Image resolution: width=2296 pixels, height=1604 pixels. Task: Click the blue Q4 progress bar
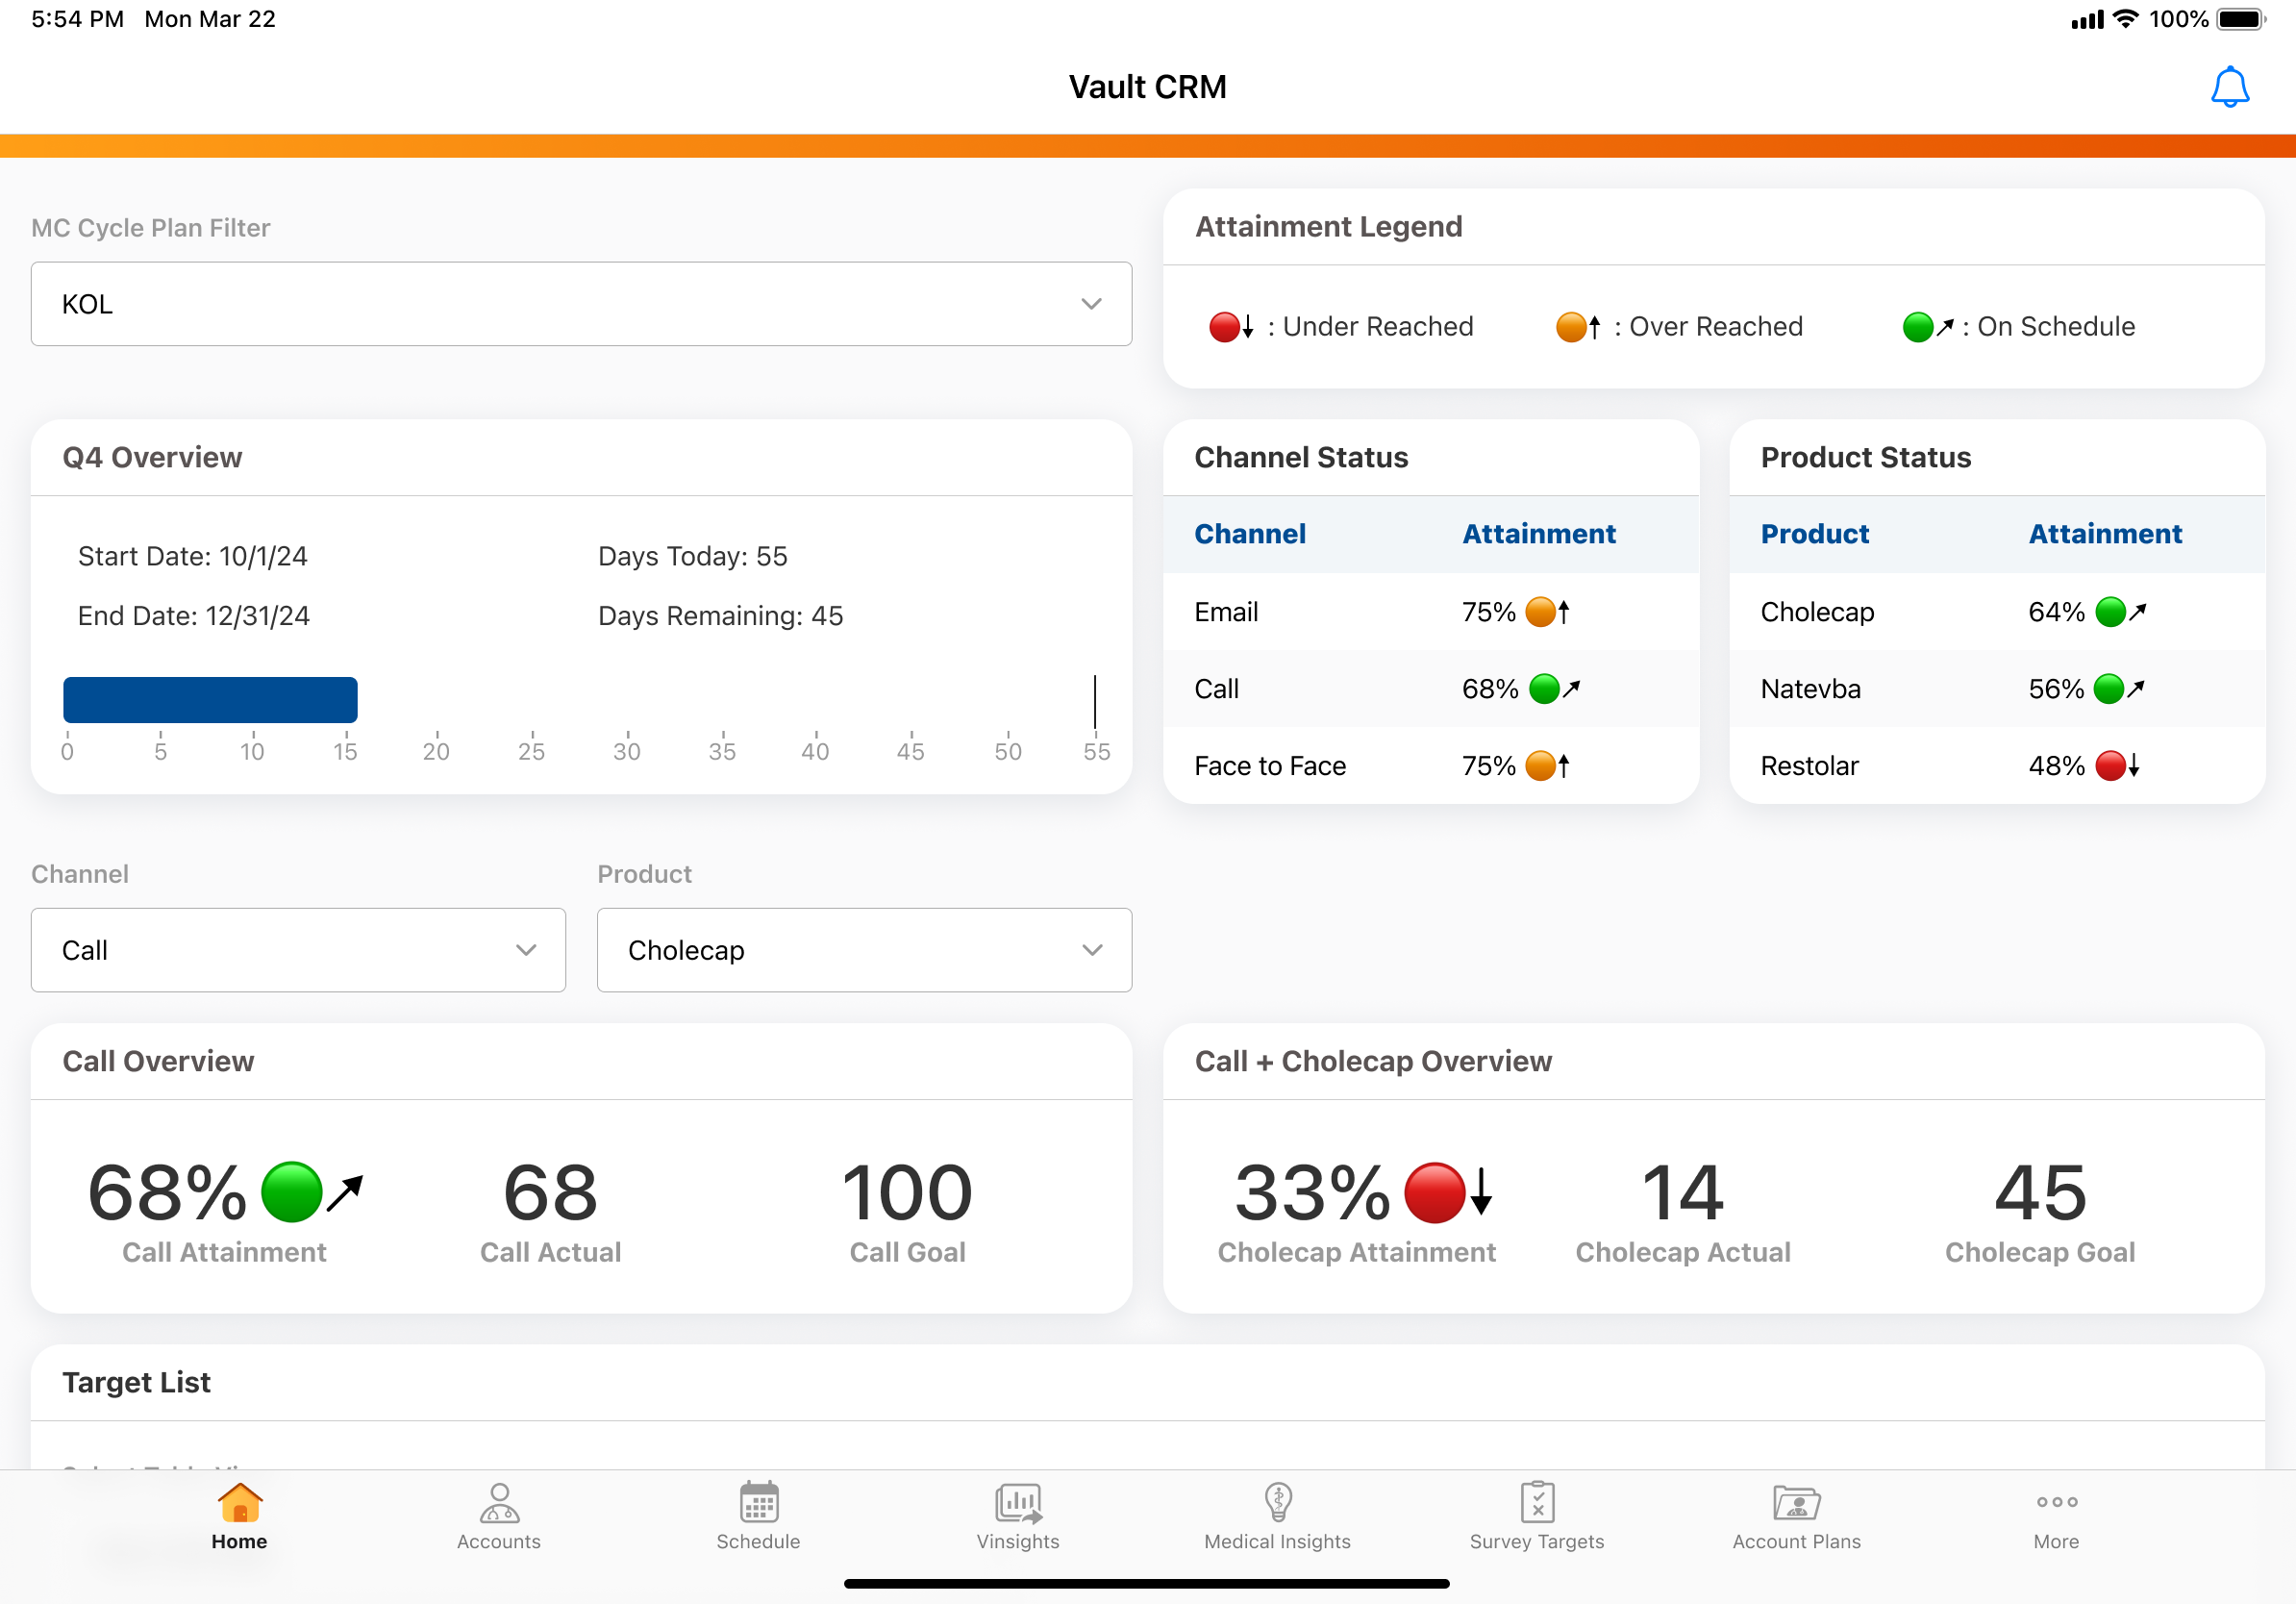[x=210, y=700]
